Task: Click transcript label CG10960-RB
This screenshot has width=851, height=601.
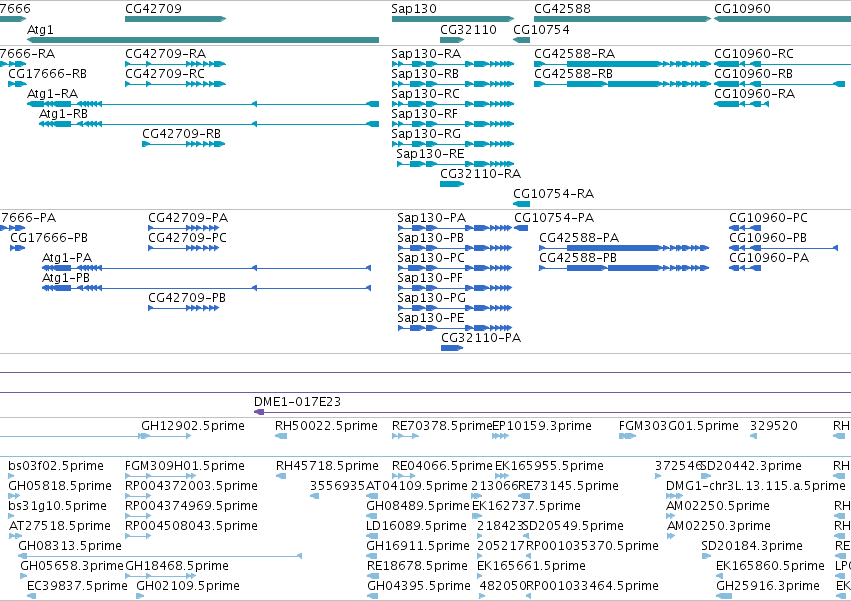Action: 753,73
